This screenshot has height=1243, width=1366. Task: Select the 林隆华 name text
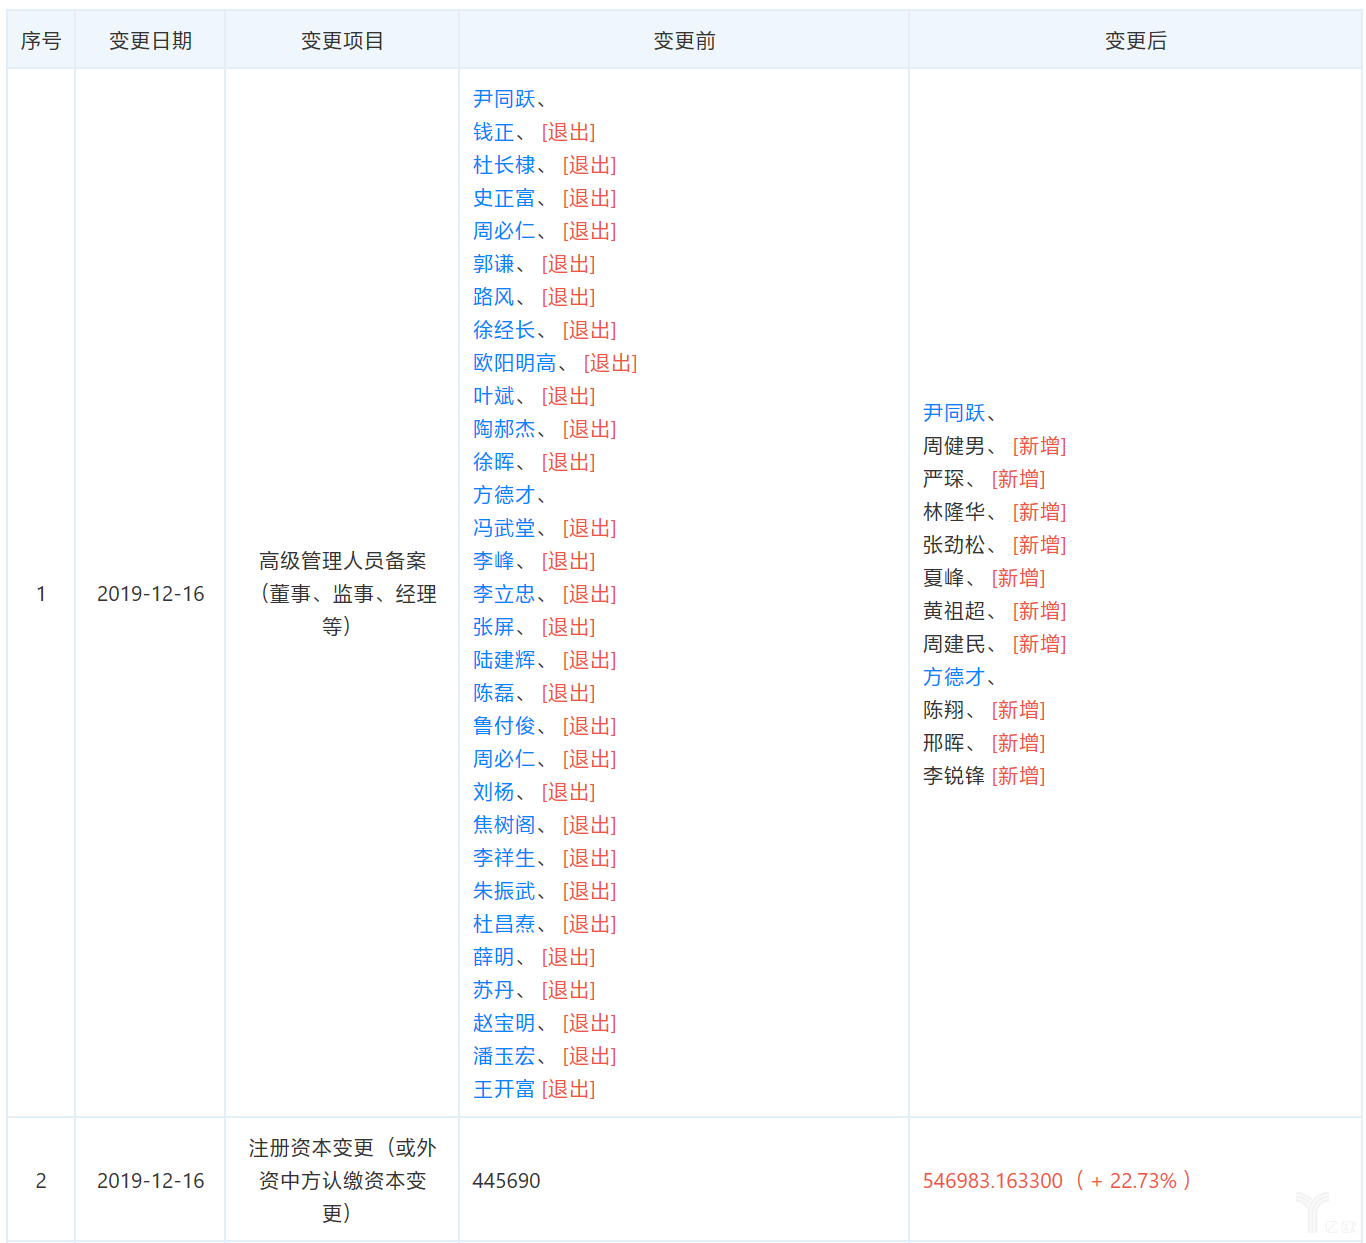954,512
